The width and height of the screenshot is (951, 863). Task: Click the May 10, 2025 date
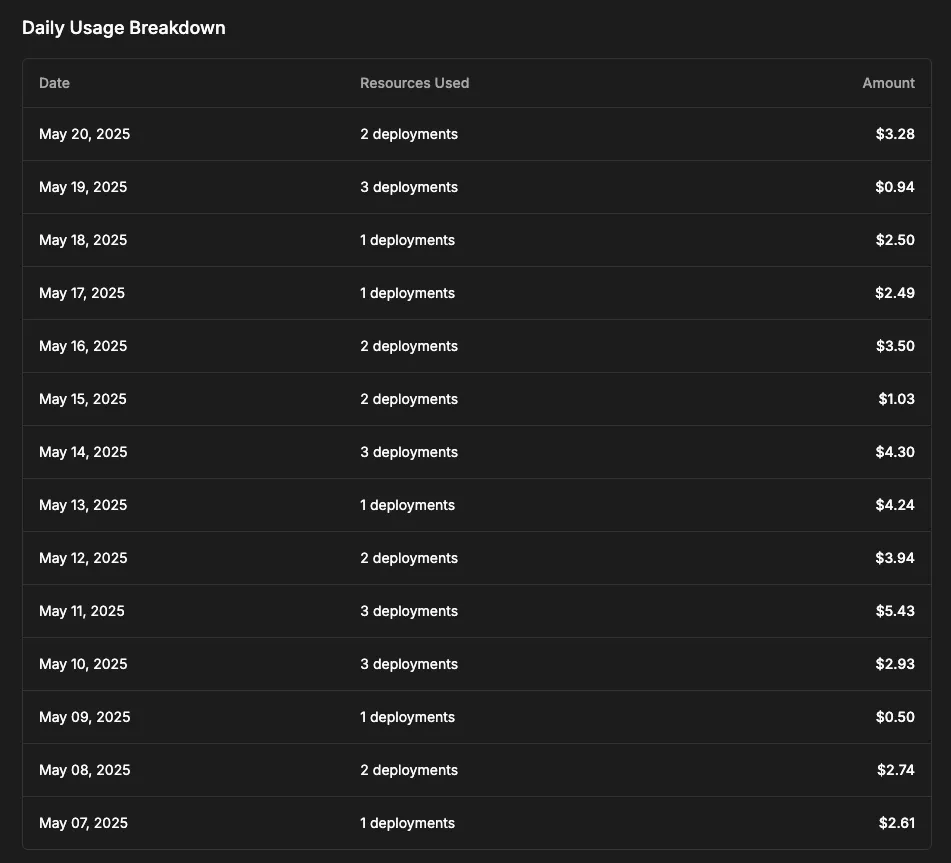pyautogui.click(x=83, y=664)
